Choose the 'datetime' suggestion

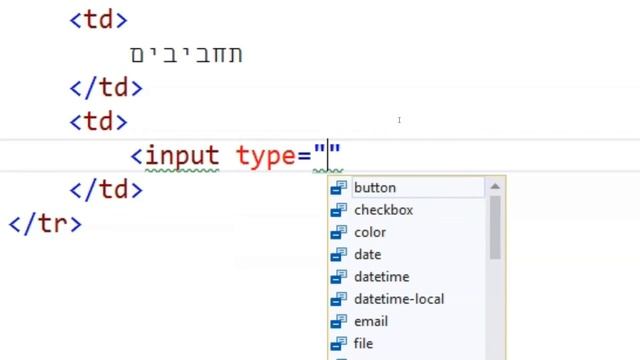point(382,277)
